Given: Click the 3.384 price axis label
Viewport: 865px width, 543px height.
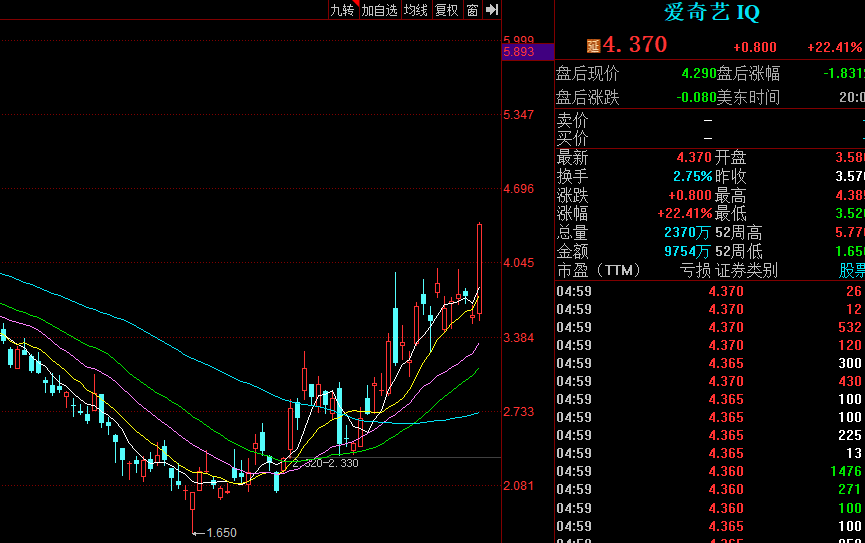Looking at the screenshot, I should [519, 338].
